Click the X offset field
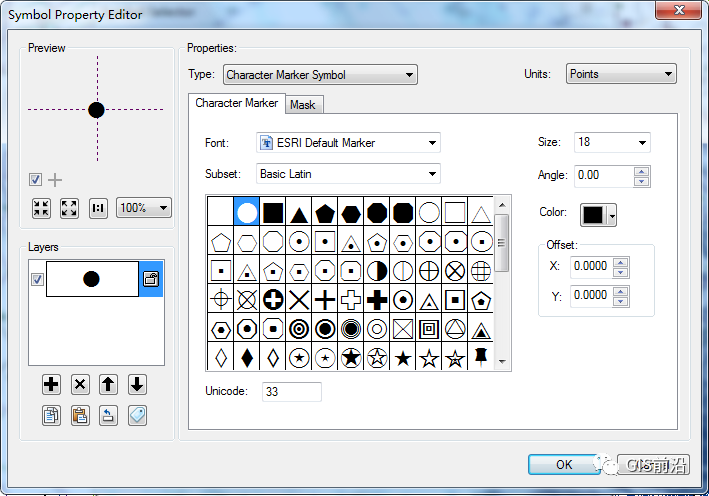Screen dimensions: 709x496 click(591, 266)
